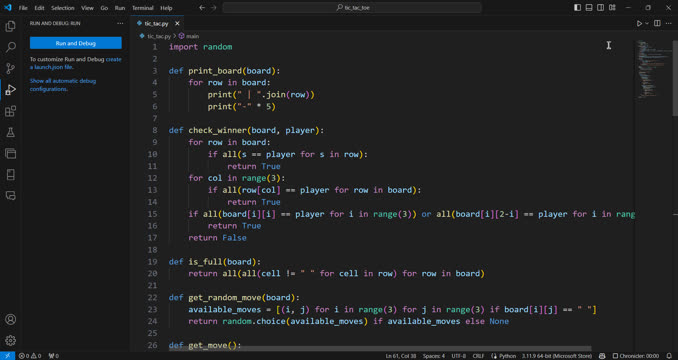
Task: Split the editor to the right
Action: [657, 23]
